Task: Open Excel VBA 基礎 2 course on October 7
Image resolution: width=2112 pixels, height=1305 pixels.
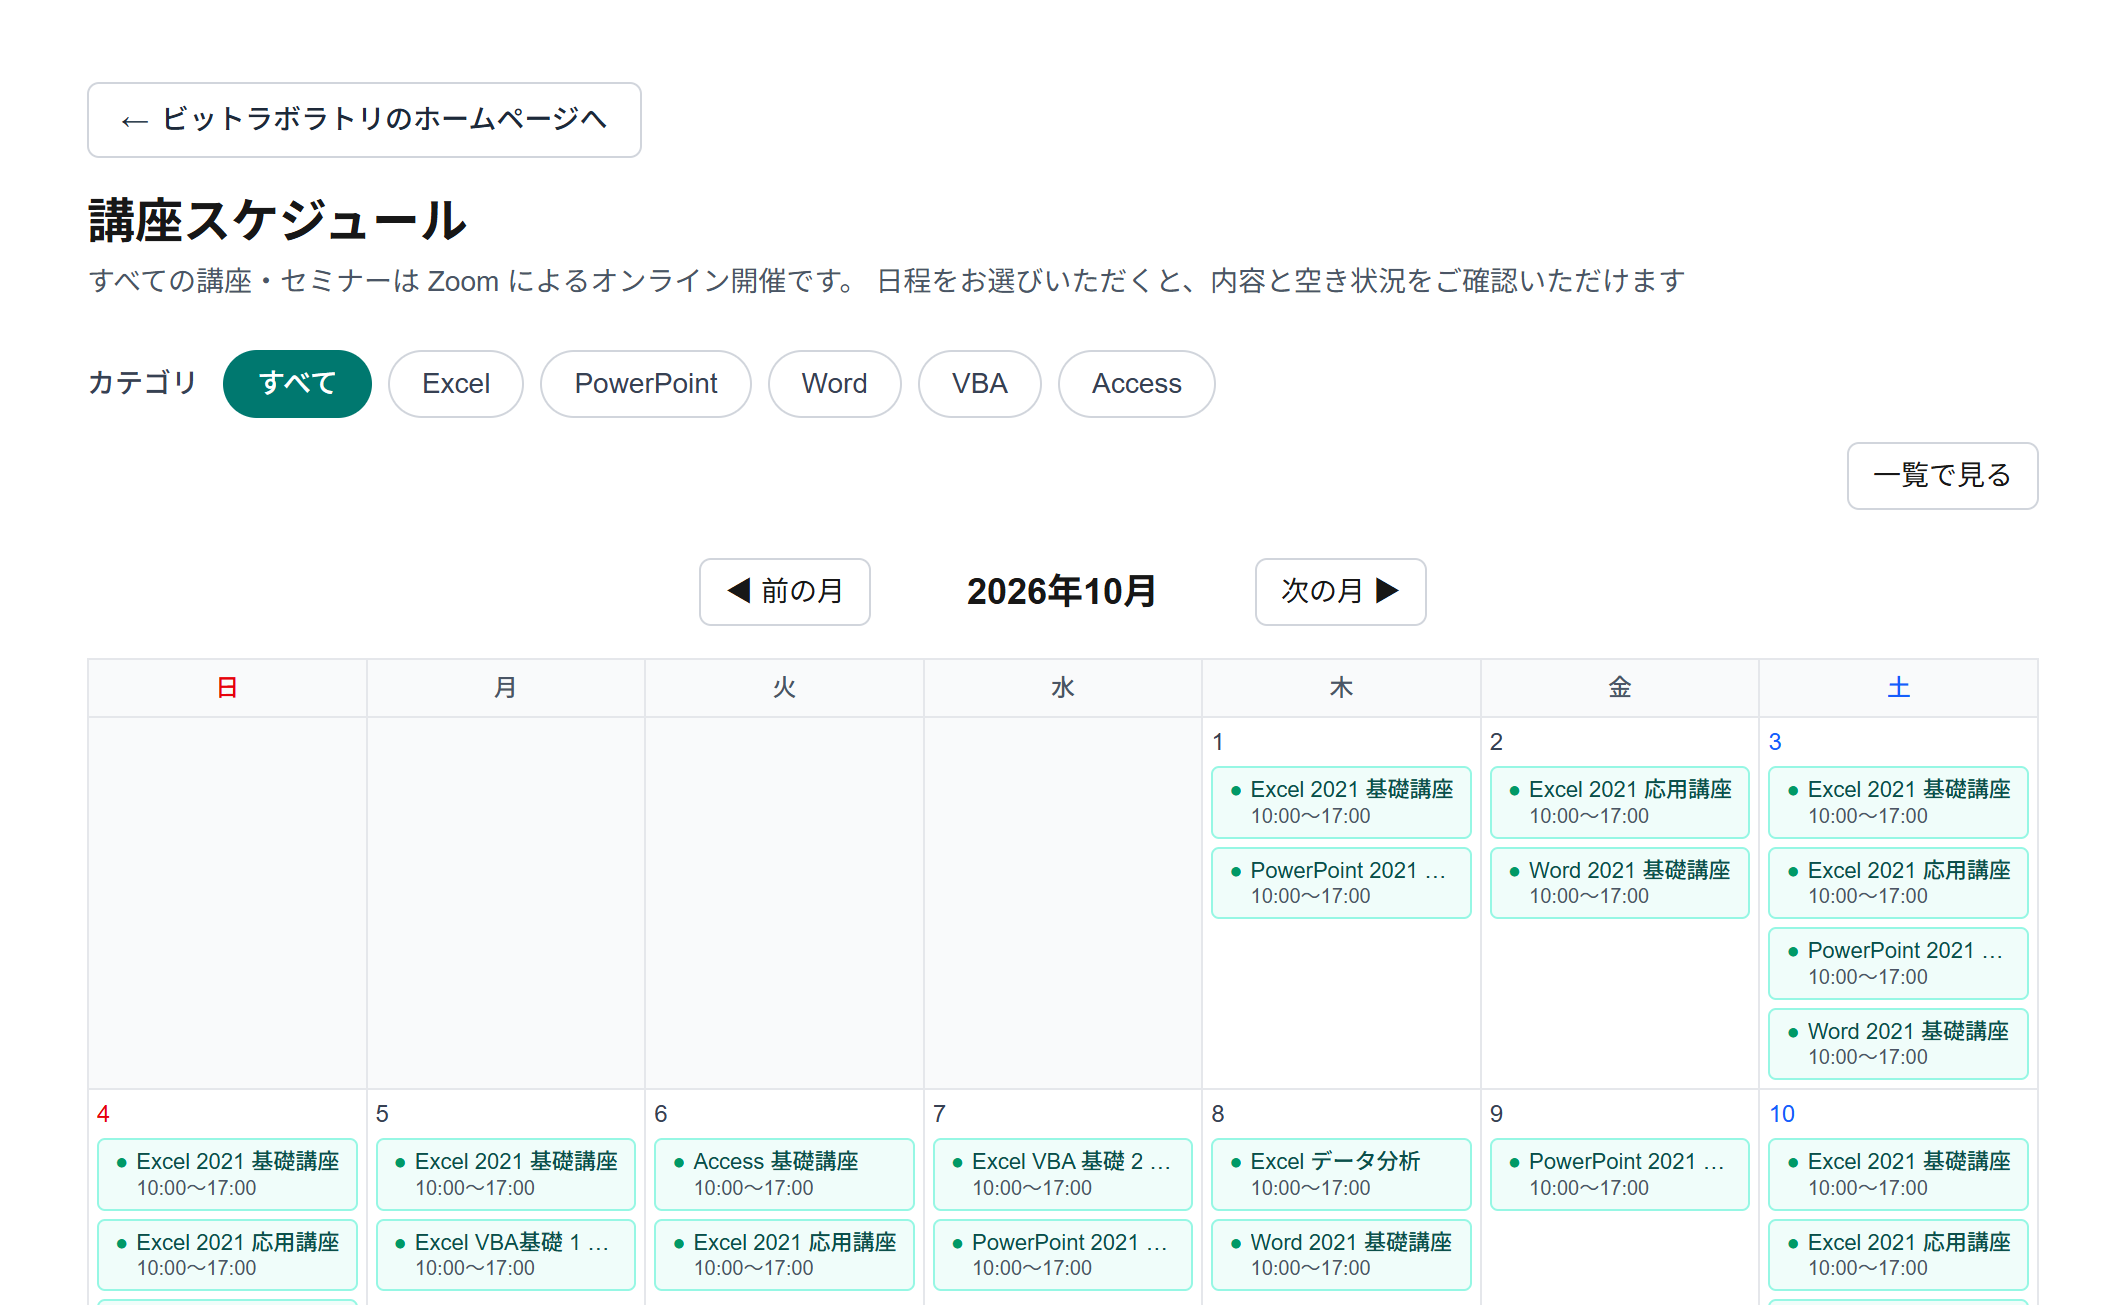Action: (x=1063, y=1174)
